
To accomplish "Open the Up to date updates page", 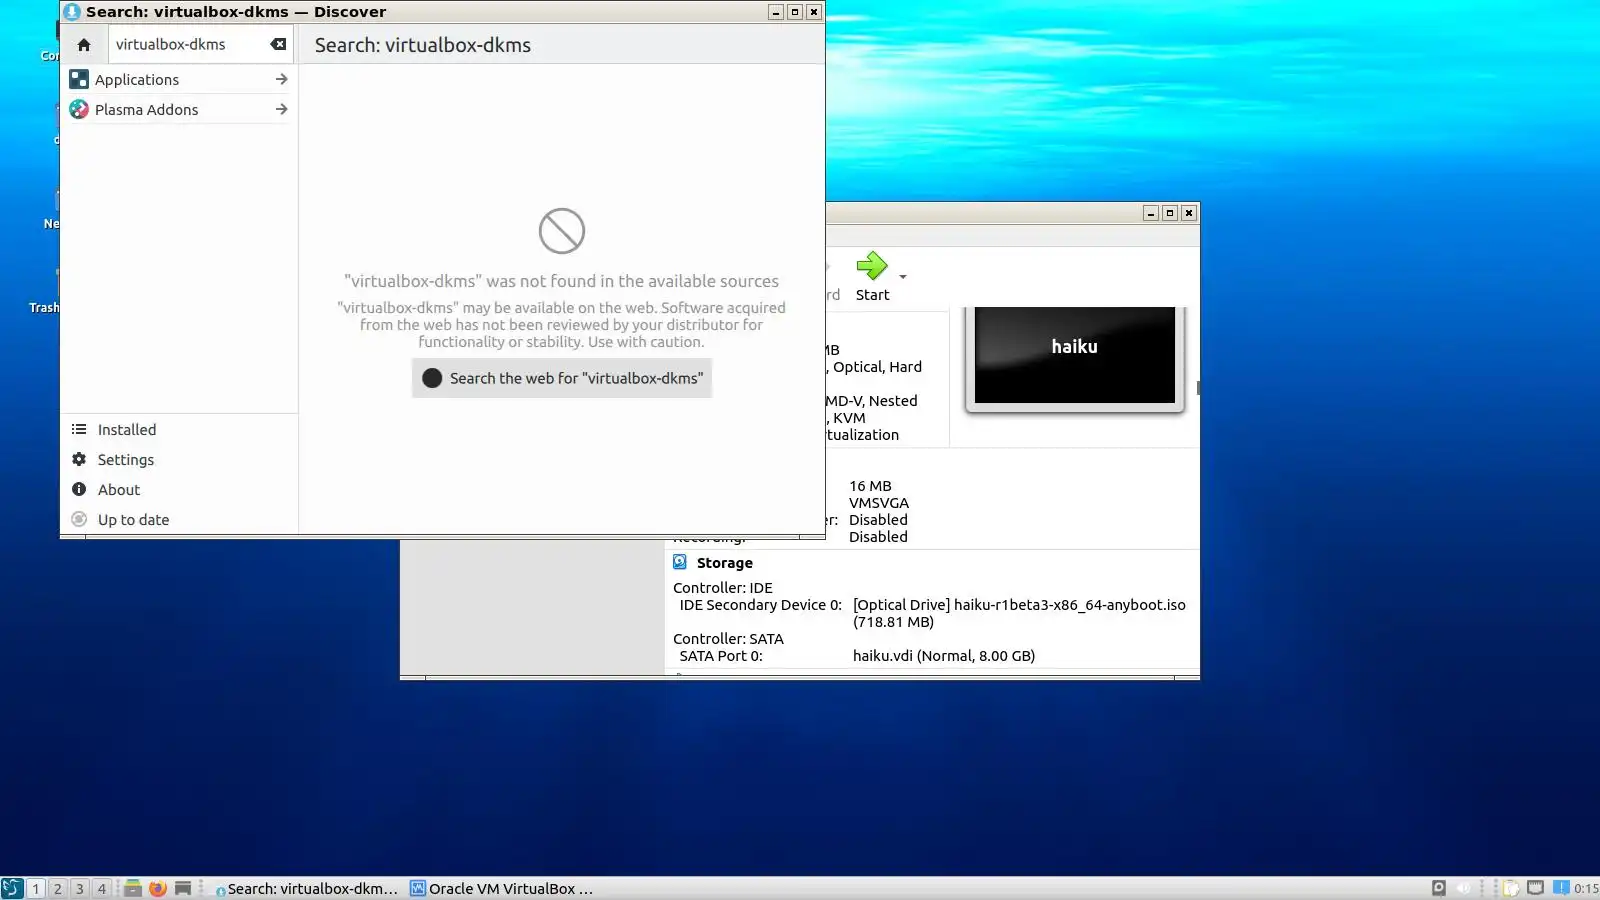I will [179, 520].
